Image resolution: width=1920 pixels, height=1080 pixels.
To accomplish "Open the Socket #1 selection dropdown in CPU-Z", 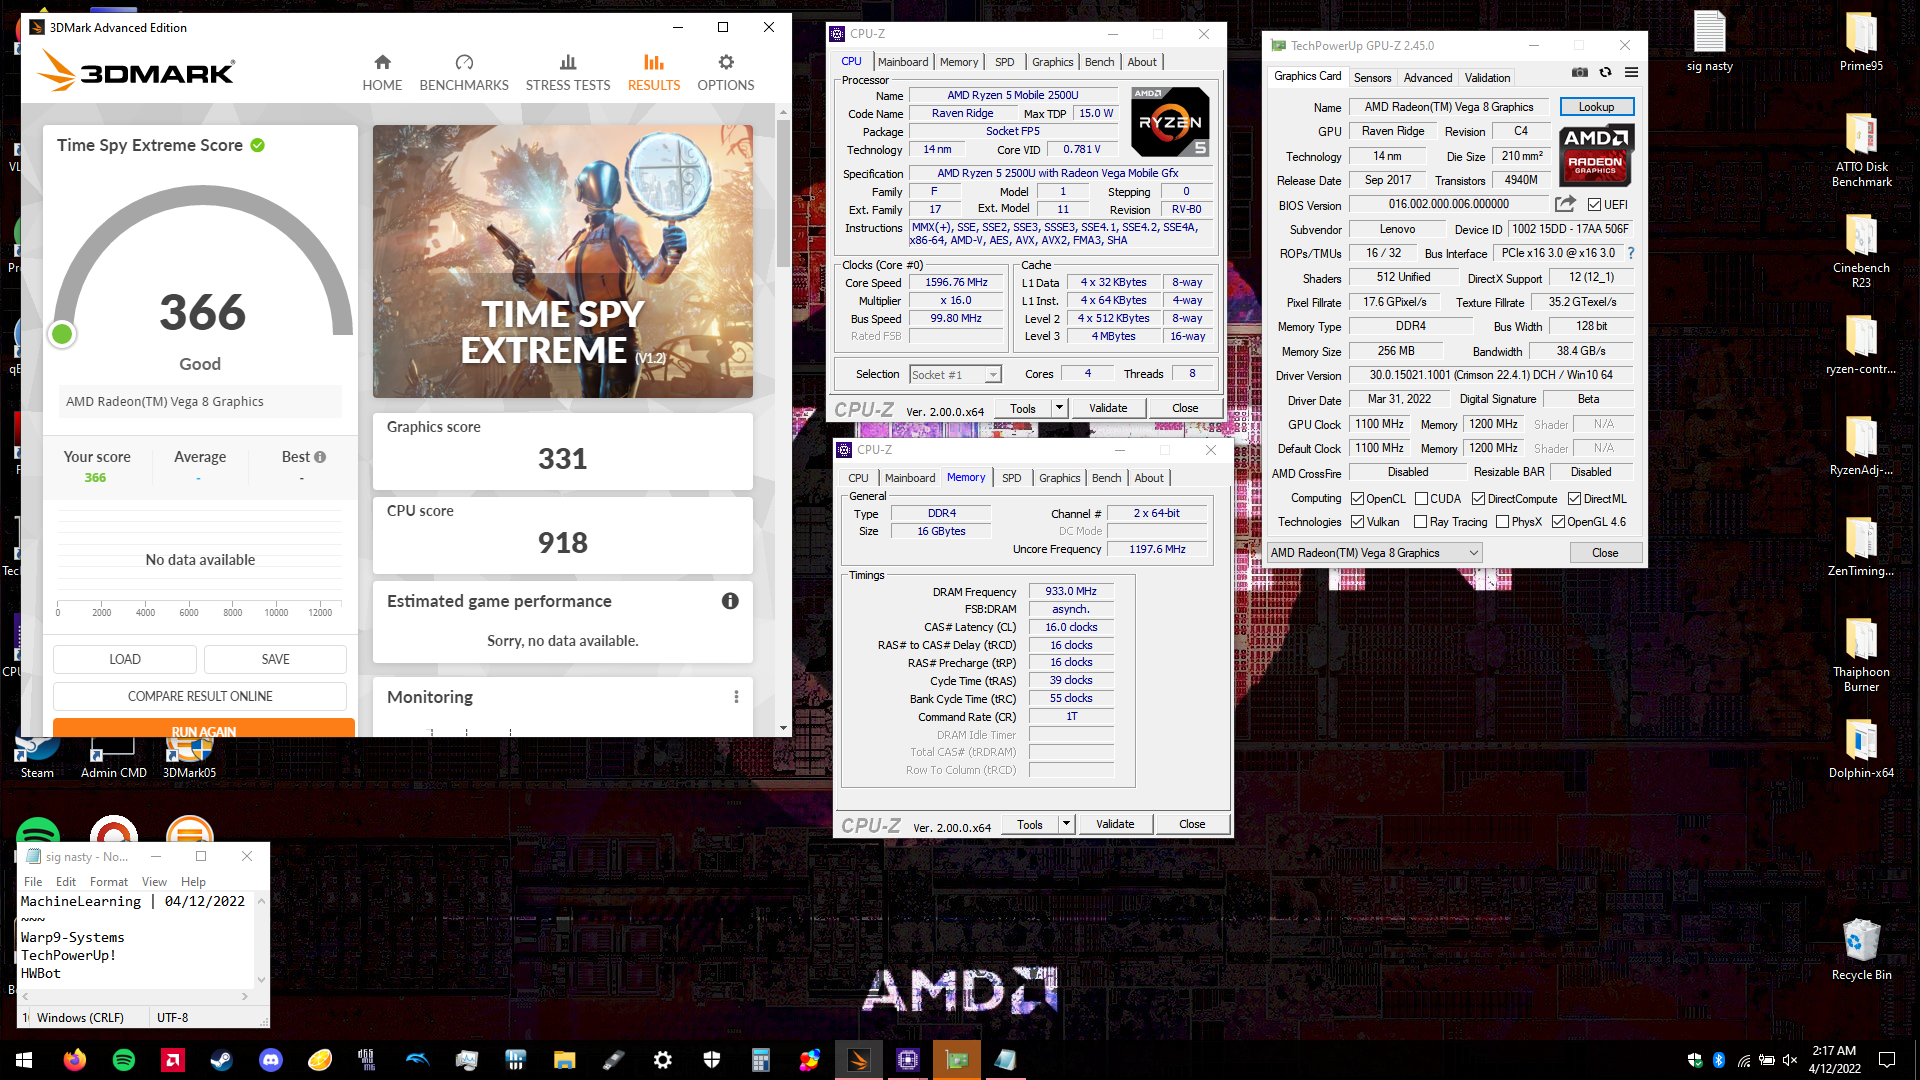I will (955, 375).
